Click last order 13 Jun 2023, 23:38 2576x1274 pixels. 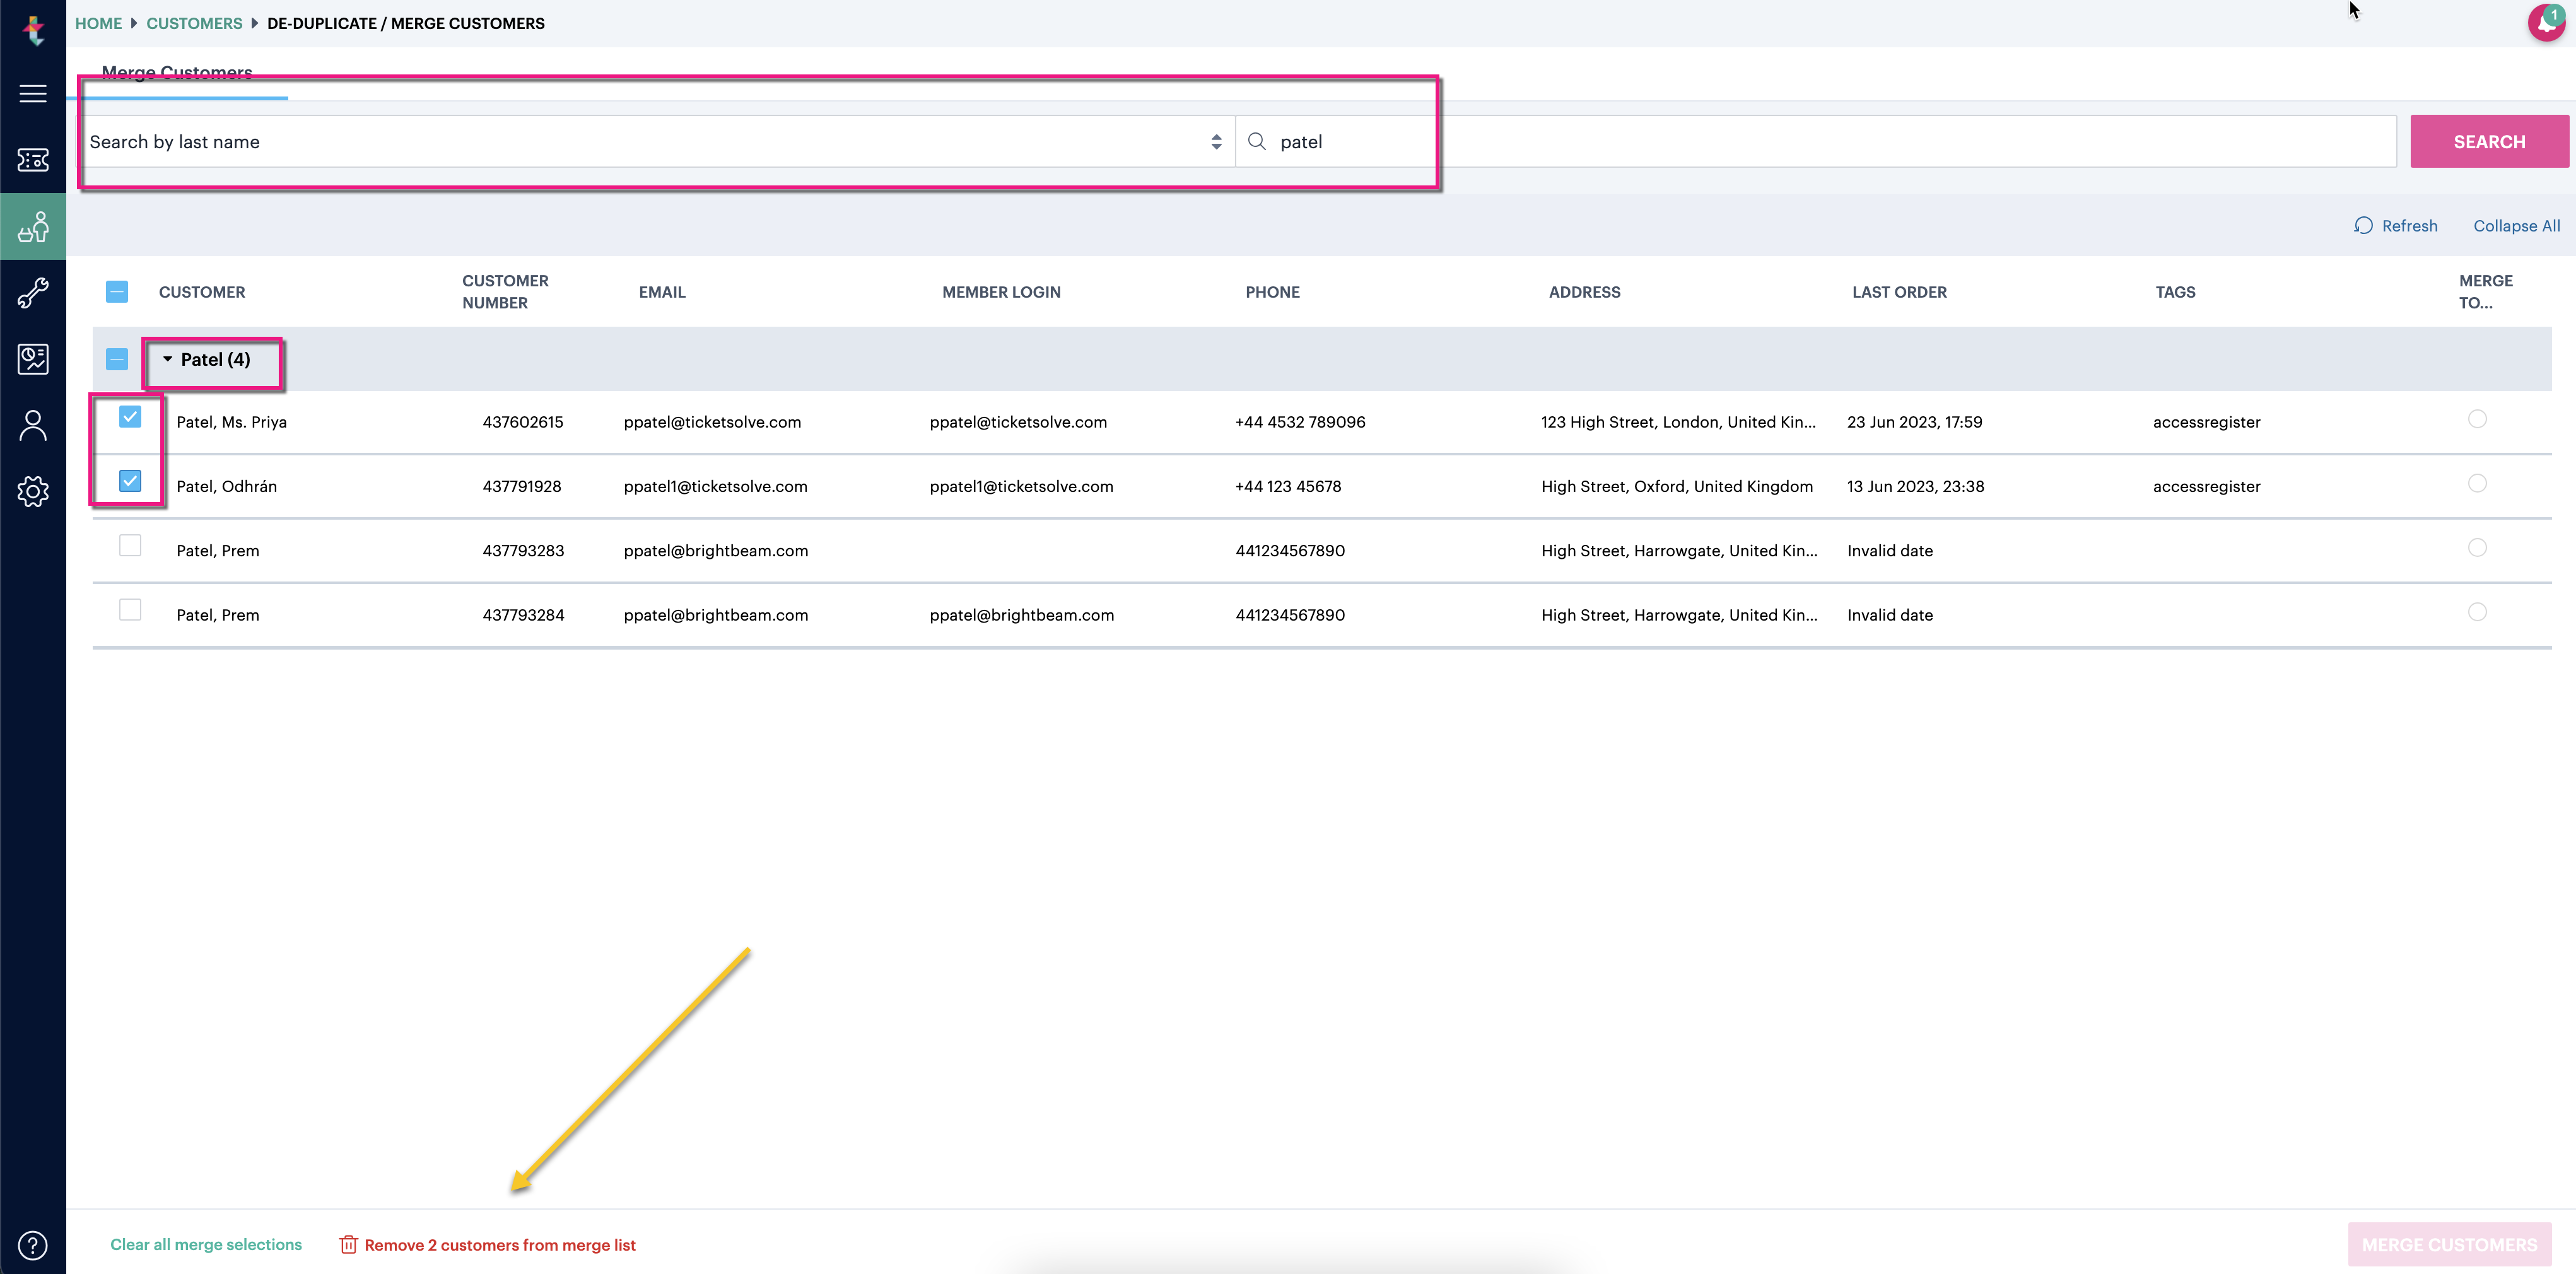coord(1915,486)
